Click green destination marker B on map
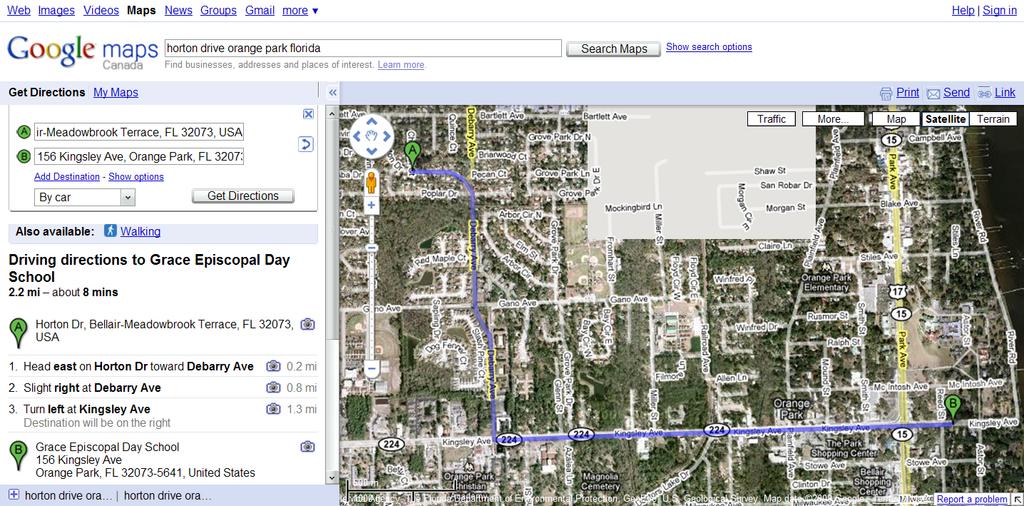This screenshot has width=1024, height=506. pos(952,407)
